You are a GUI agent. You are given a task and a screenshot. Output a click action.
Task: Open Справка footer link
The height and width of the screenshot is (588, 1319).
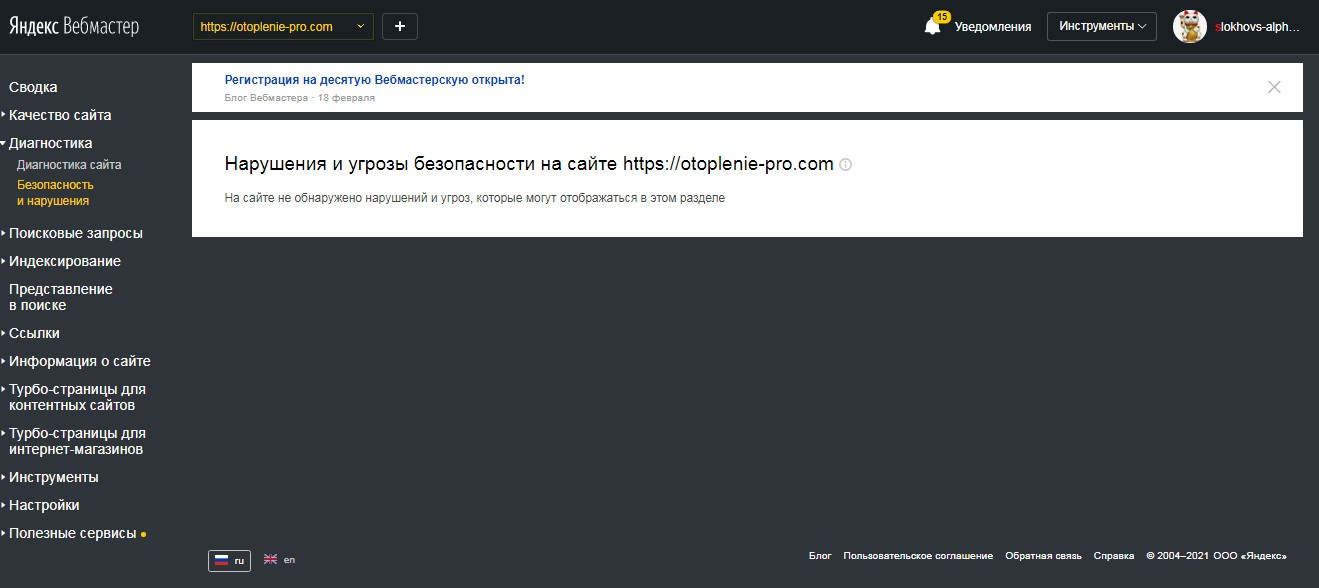point(1114,556)
